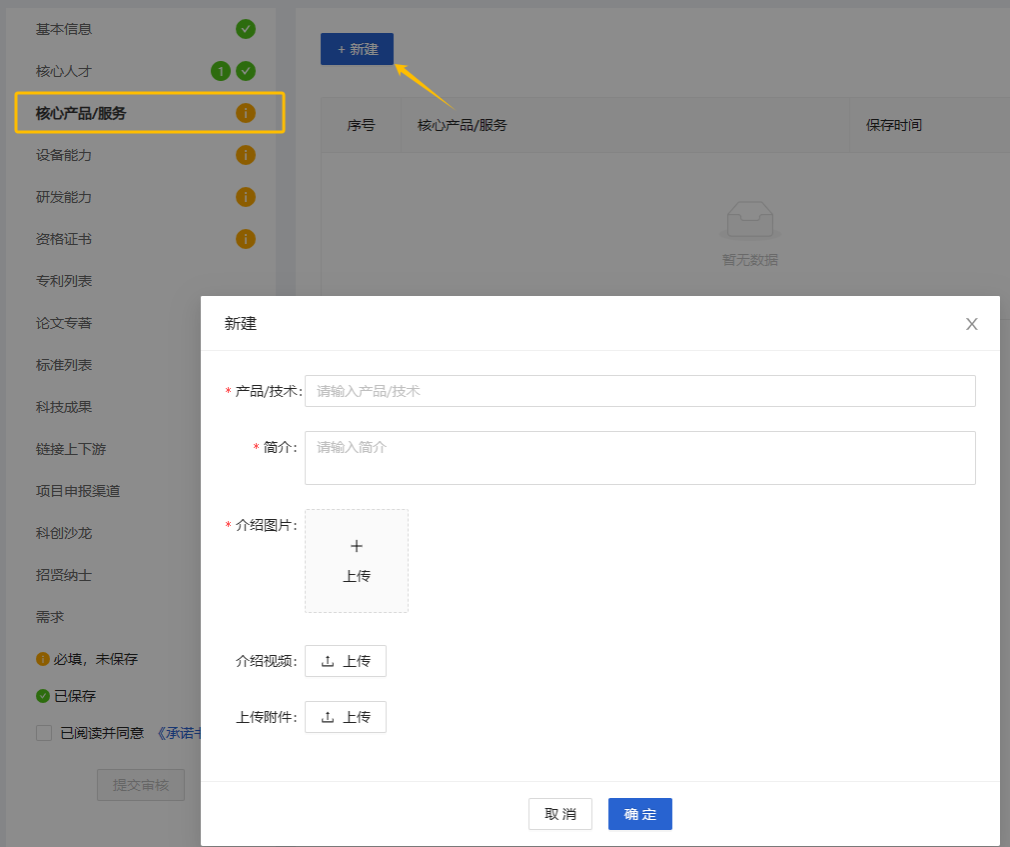
Task: Click orange warning icon next to 资格证书
Action: coord(245,239)
